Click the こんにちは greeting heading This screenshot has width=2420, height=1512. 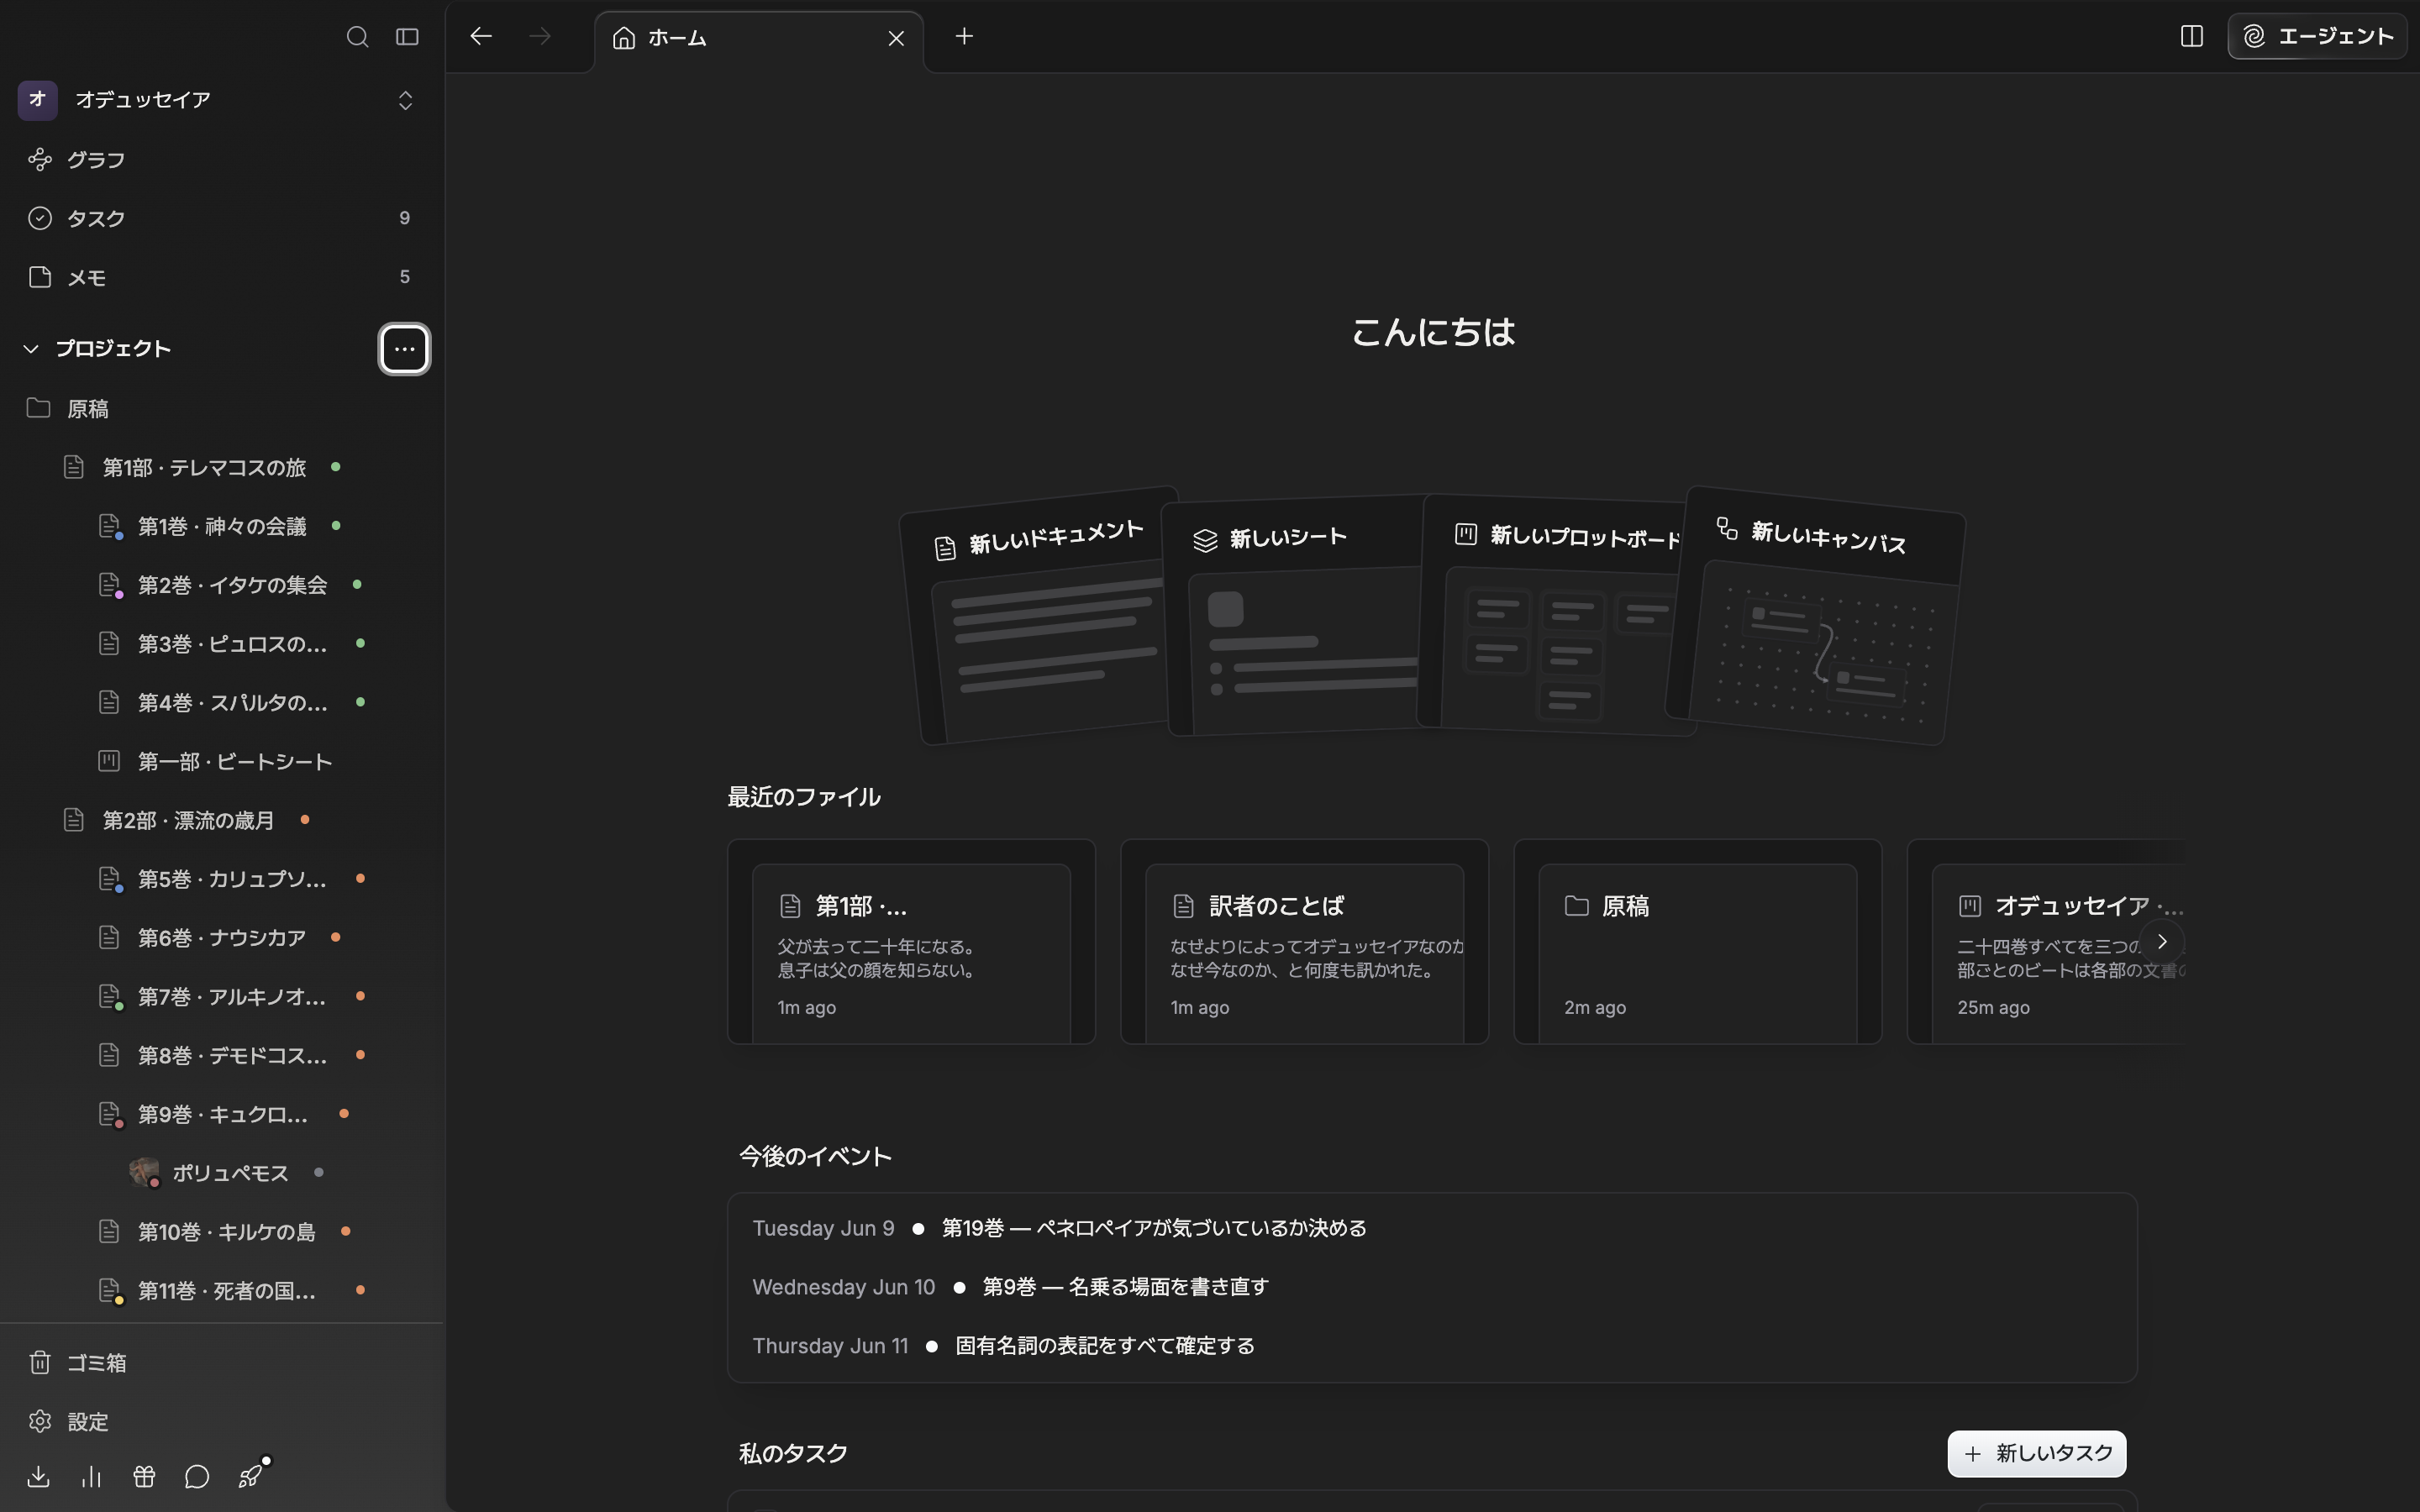[x=1433, y=332]
